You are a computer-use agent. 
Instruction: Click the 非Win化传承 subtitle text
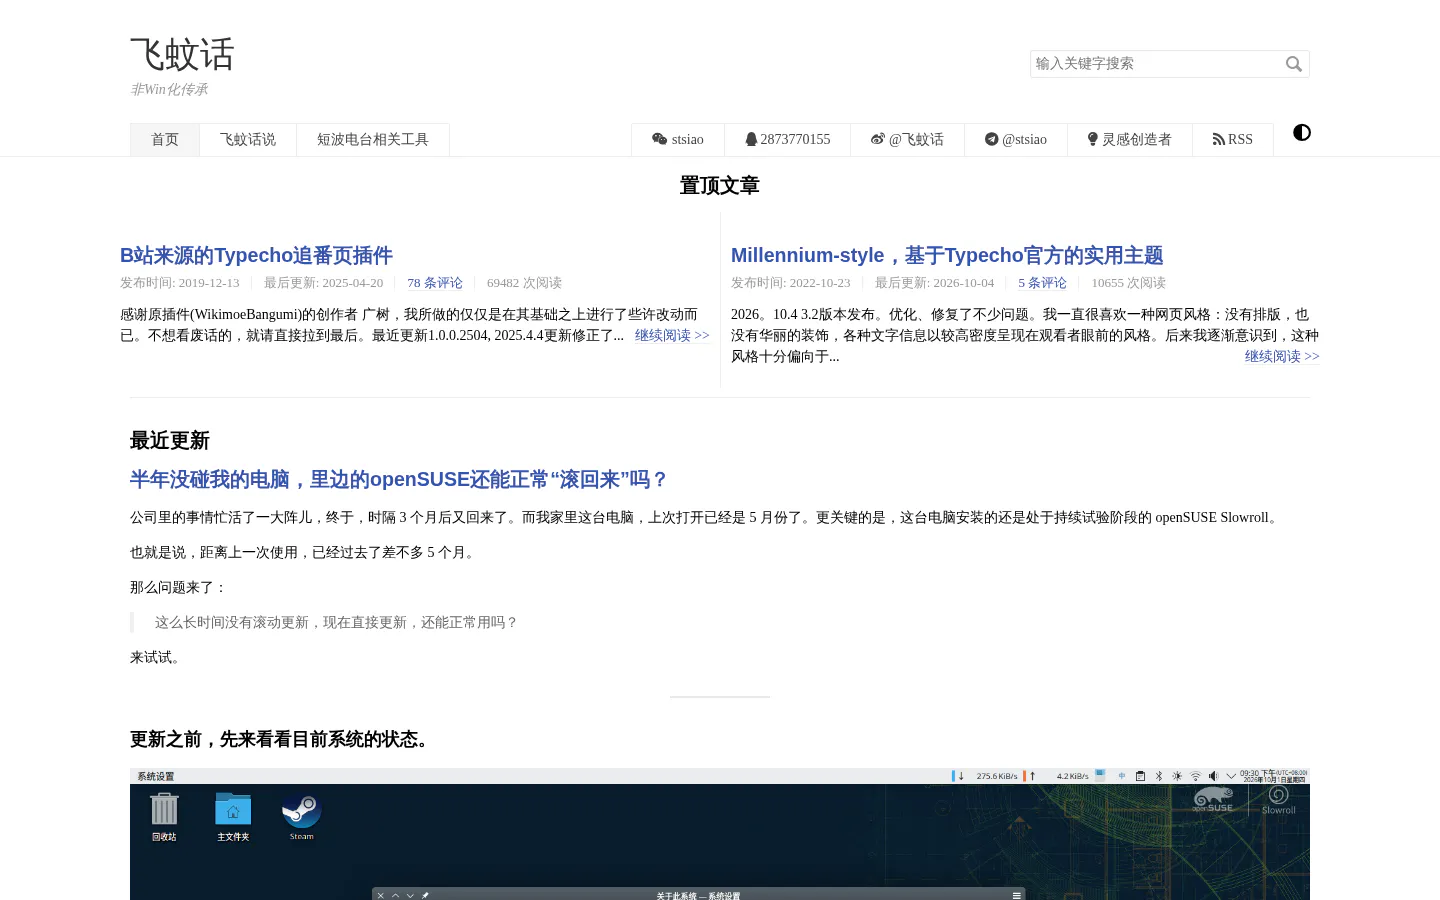click(x=169, y=90)
